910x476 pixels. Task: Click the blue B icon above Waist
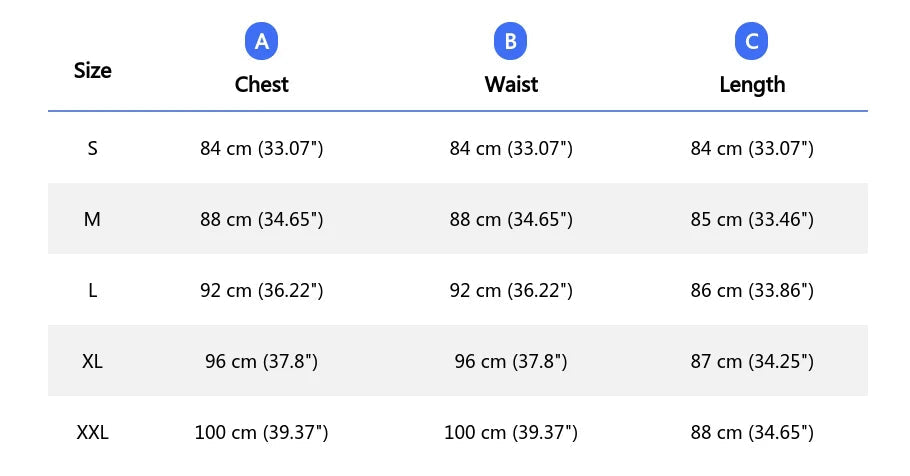[x=510, y=41]
